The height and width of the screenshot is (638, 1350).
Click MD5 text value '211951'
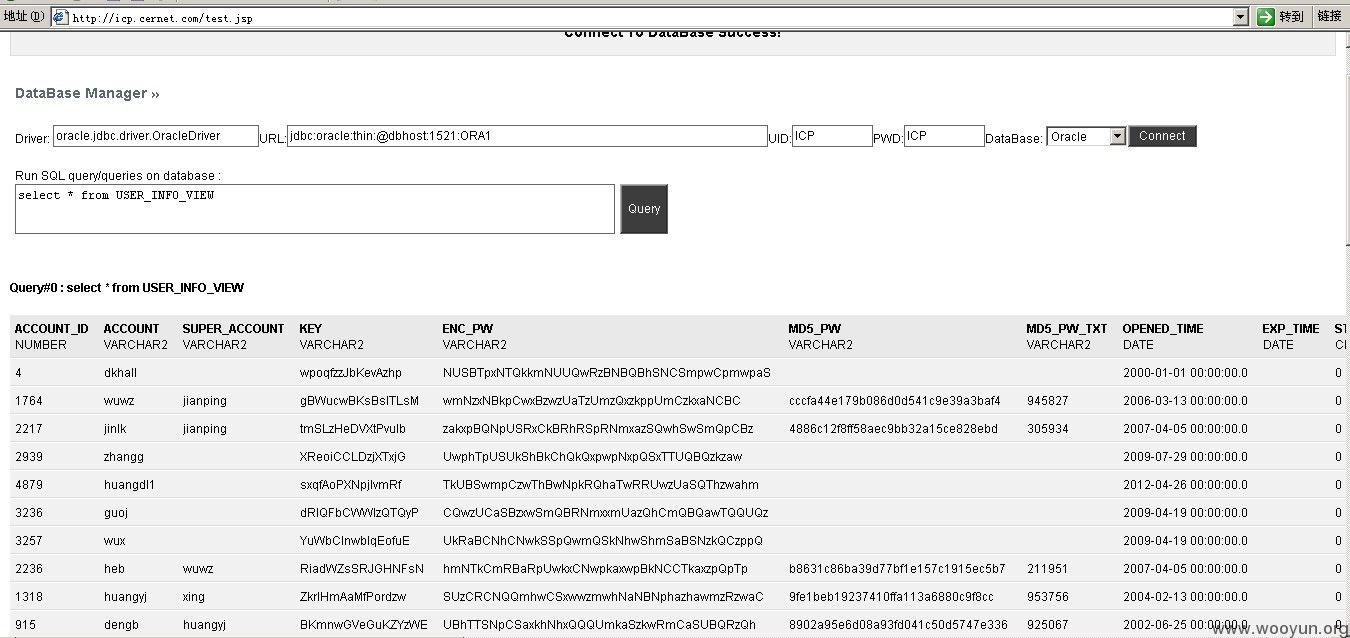click(1047, 569)
